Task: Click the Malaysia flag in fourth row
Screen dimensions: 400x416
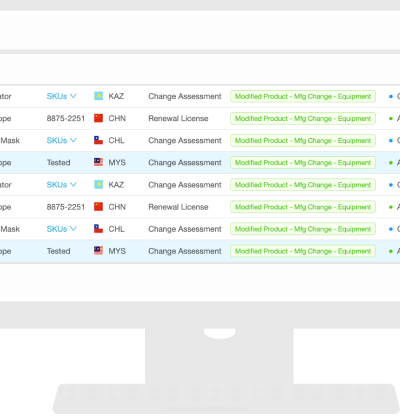Action: pos(98,162)
